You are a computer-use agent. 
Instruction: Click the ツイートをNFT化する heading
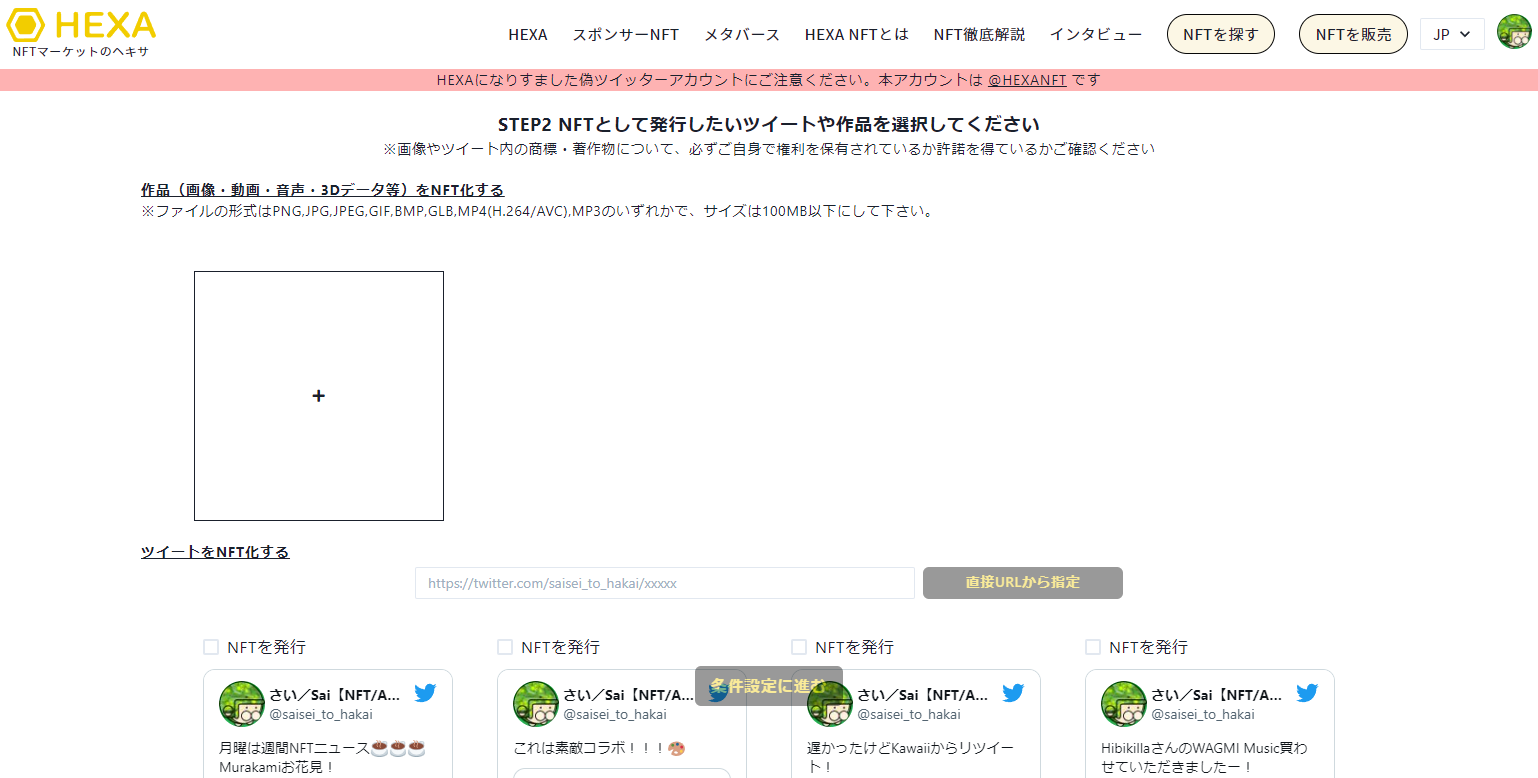point(215,552)
